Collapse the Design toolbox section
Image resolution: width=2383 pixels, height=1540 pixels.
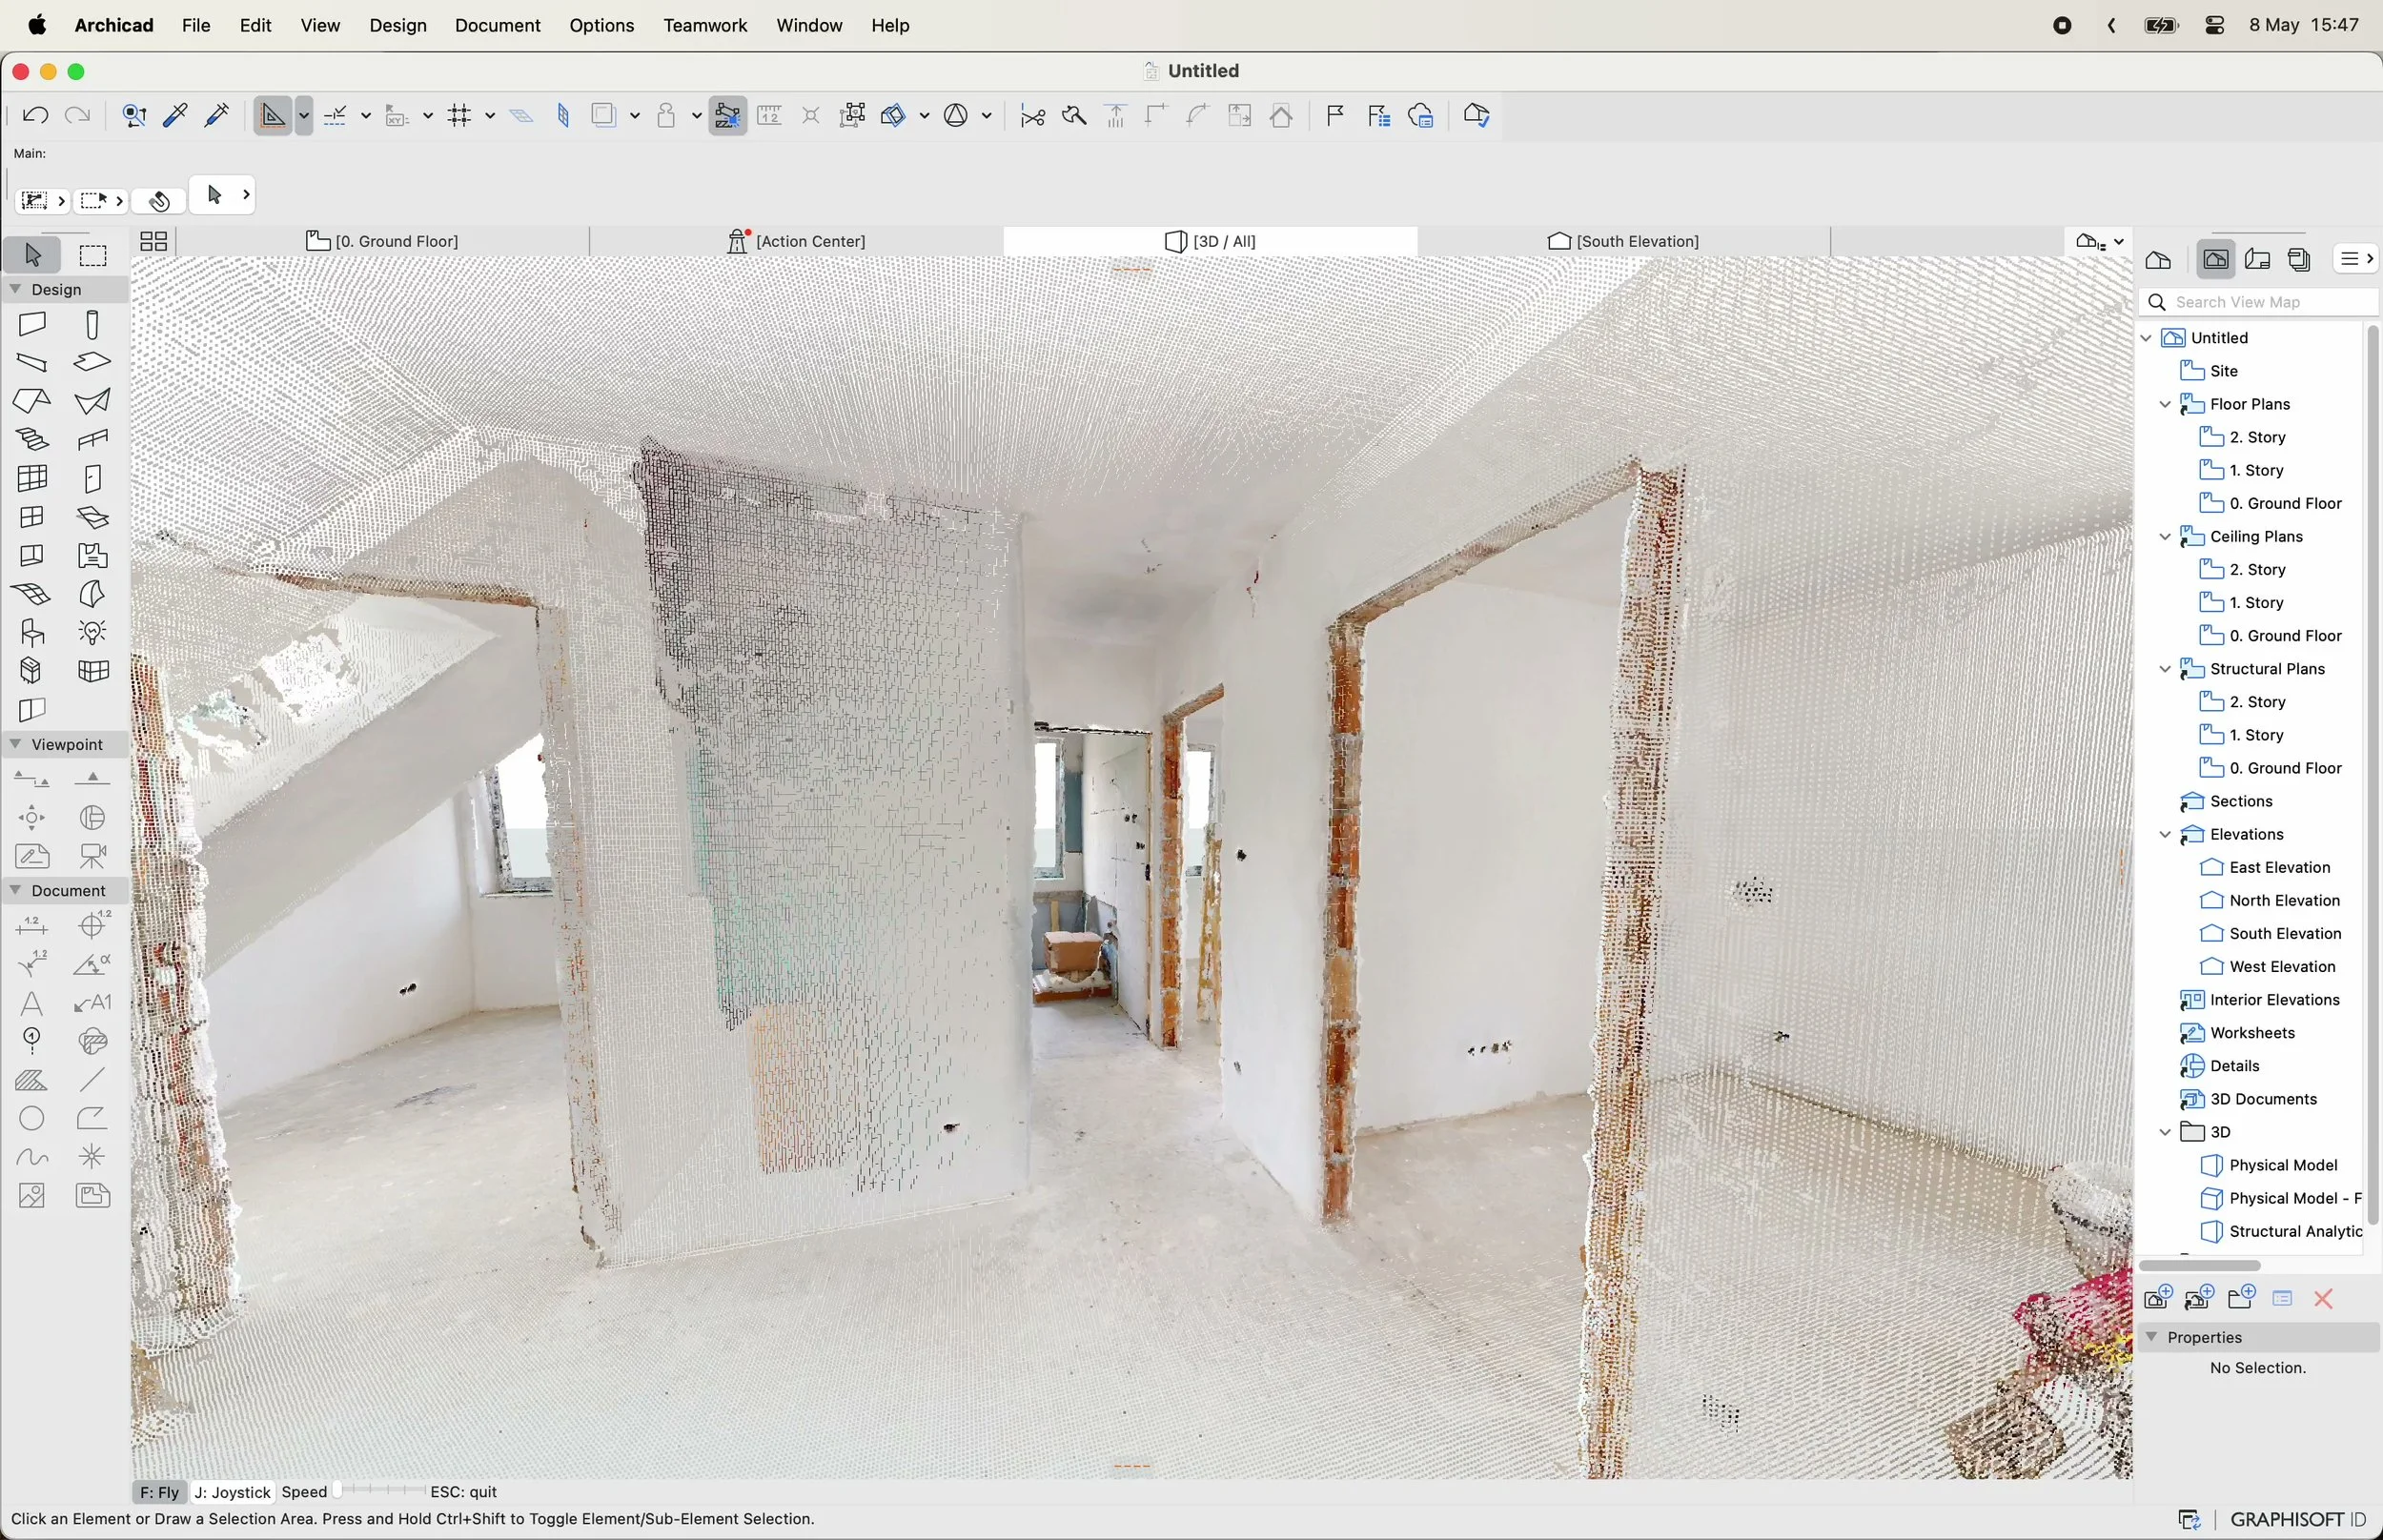pos(15,289)
